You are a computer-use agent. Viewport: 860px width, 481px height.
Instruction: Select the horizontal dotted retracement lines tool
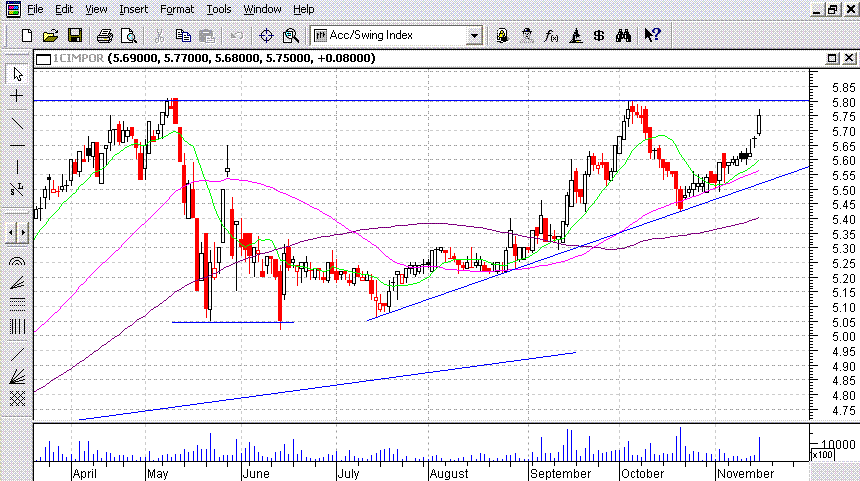[x=18, y=304]
